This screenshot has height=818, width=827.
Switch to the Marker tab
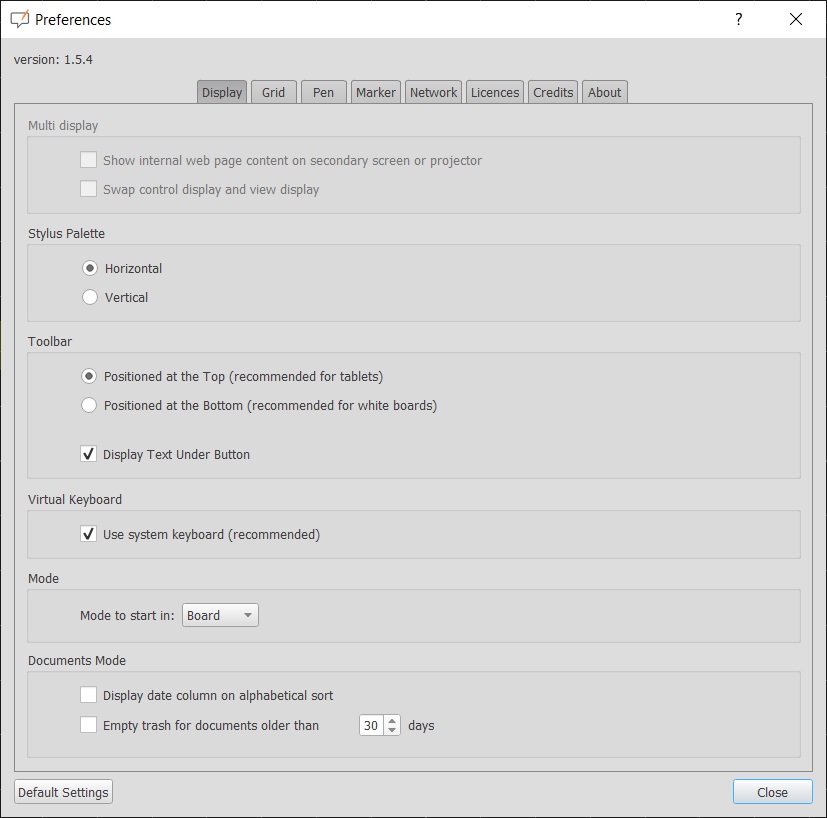tap(375, 91)
